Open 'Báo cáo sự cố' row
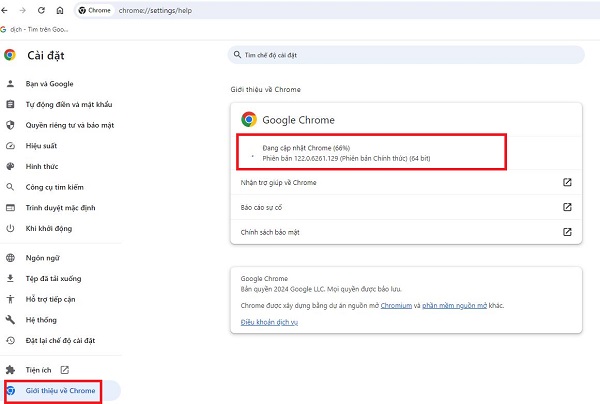600x404 pixels. [406, 207]
